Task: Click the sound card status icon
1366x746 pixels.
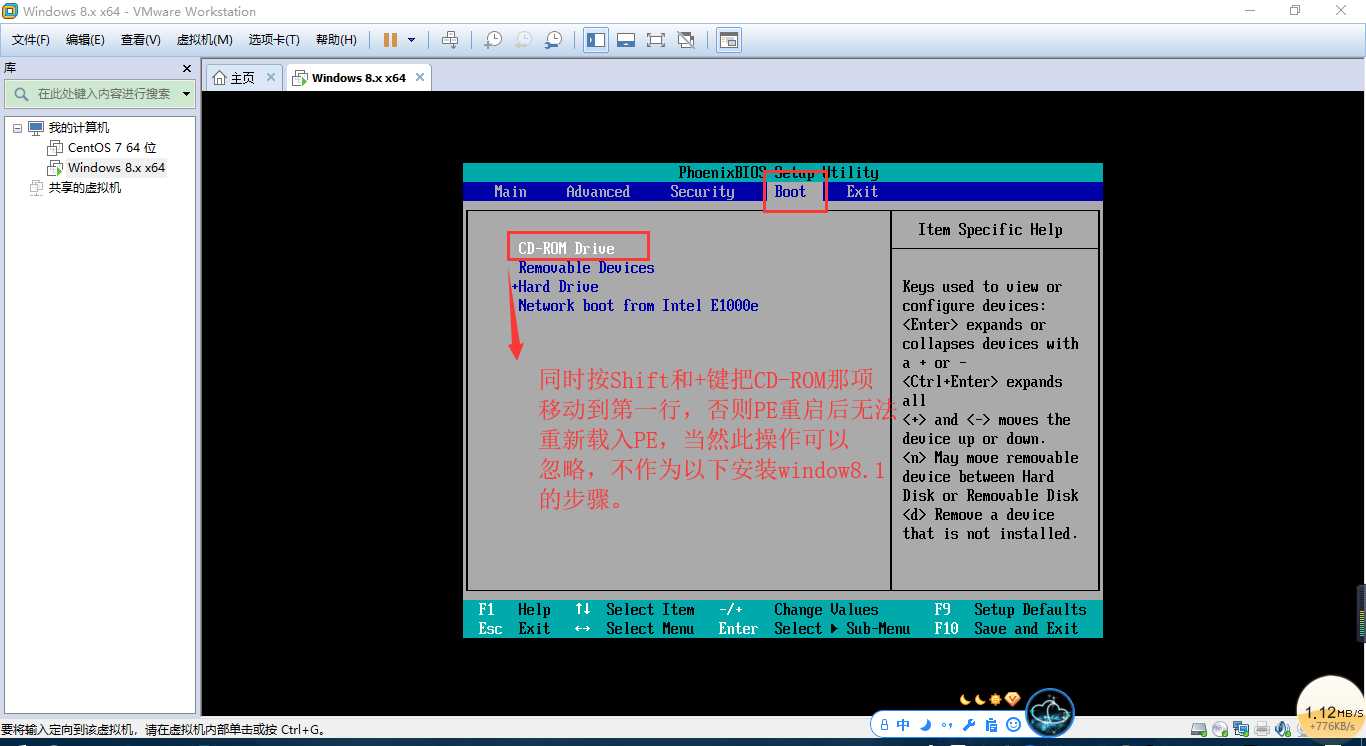Action: (1281, 728)
